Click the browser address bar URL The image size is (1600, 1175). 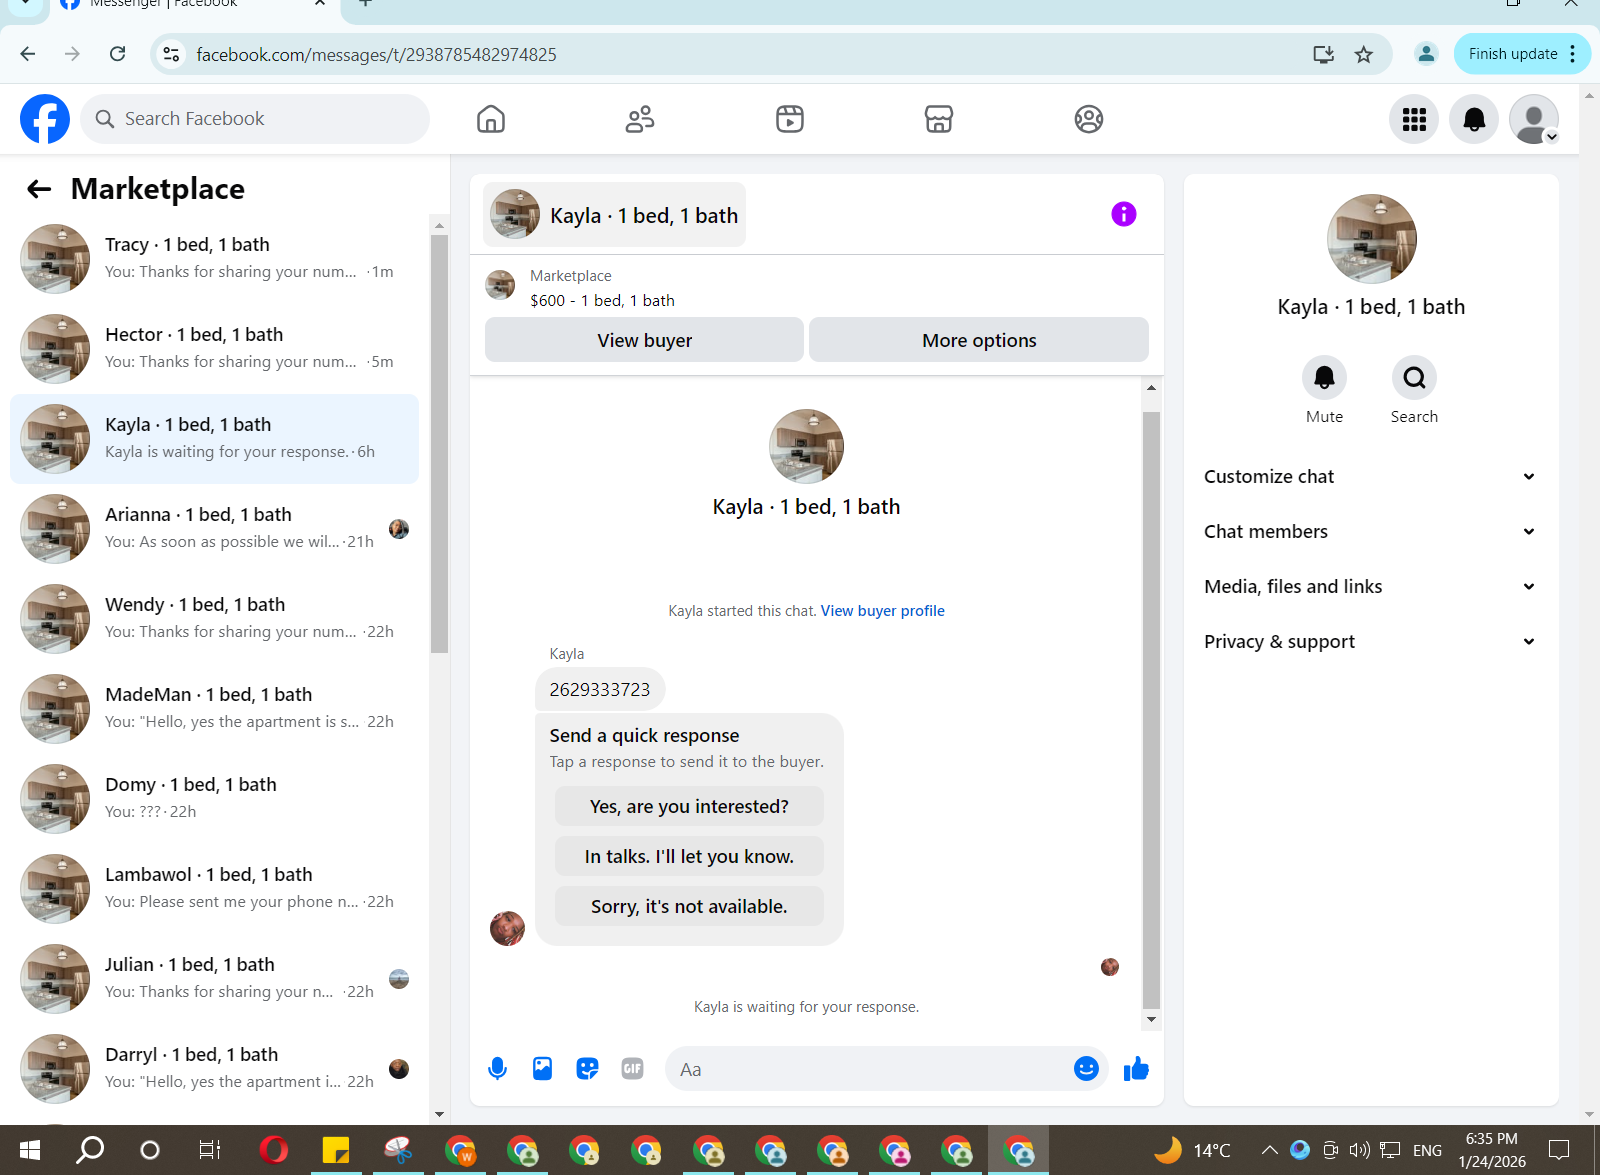tap(376, 54)
